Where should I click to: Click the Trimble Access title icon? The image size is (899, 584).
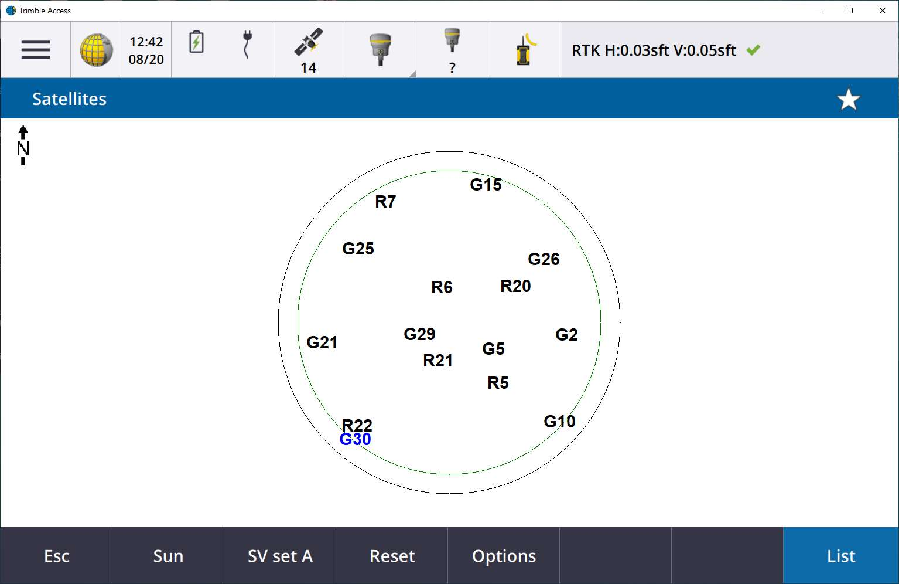click(10, 10)
